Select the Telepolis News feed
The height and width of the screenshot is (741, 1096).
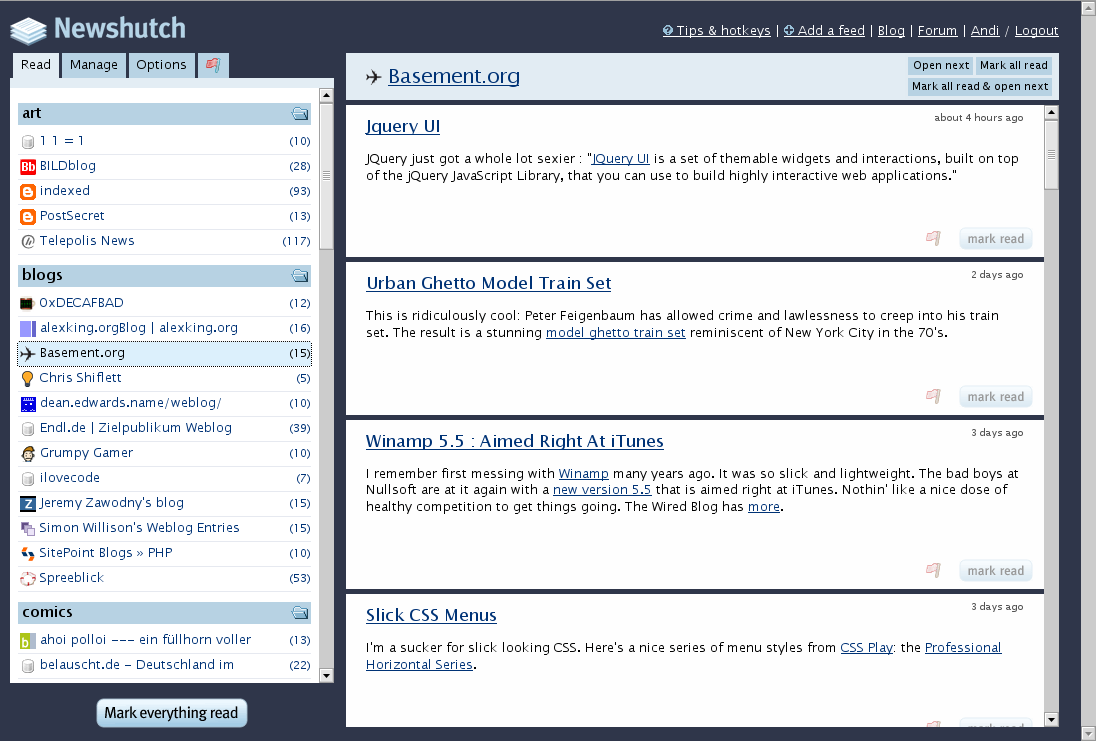pos(164,241)
